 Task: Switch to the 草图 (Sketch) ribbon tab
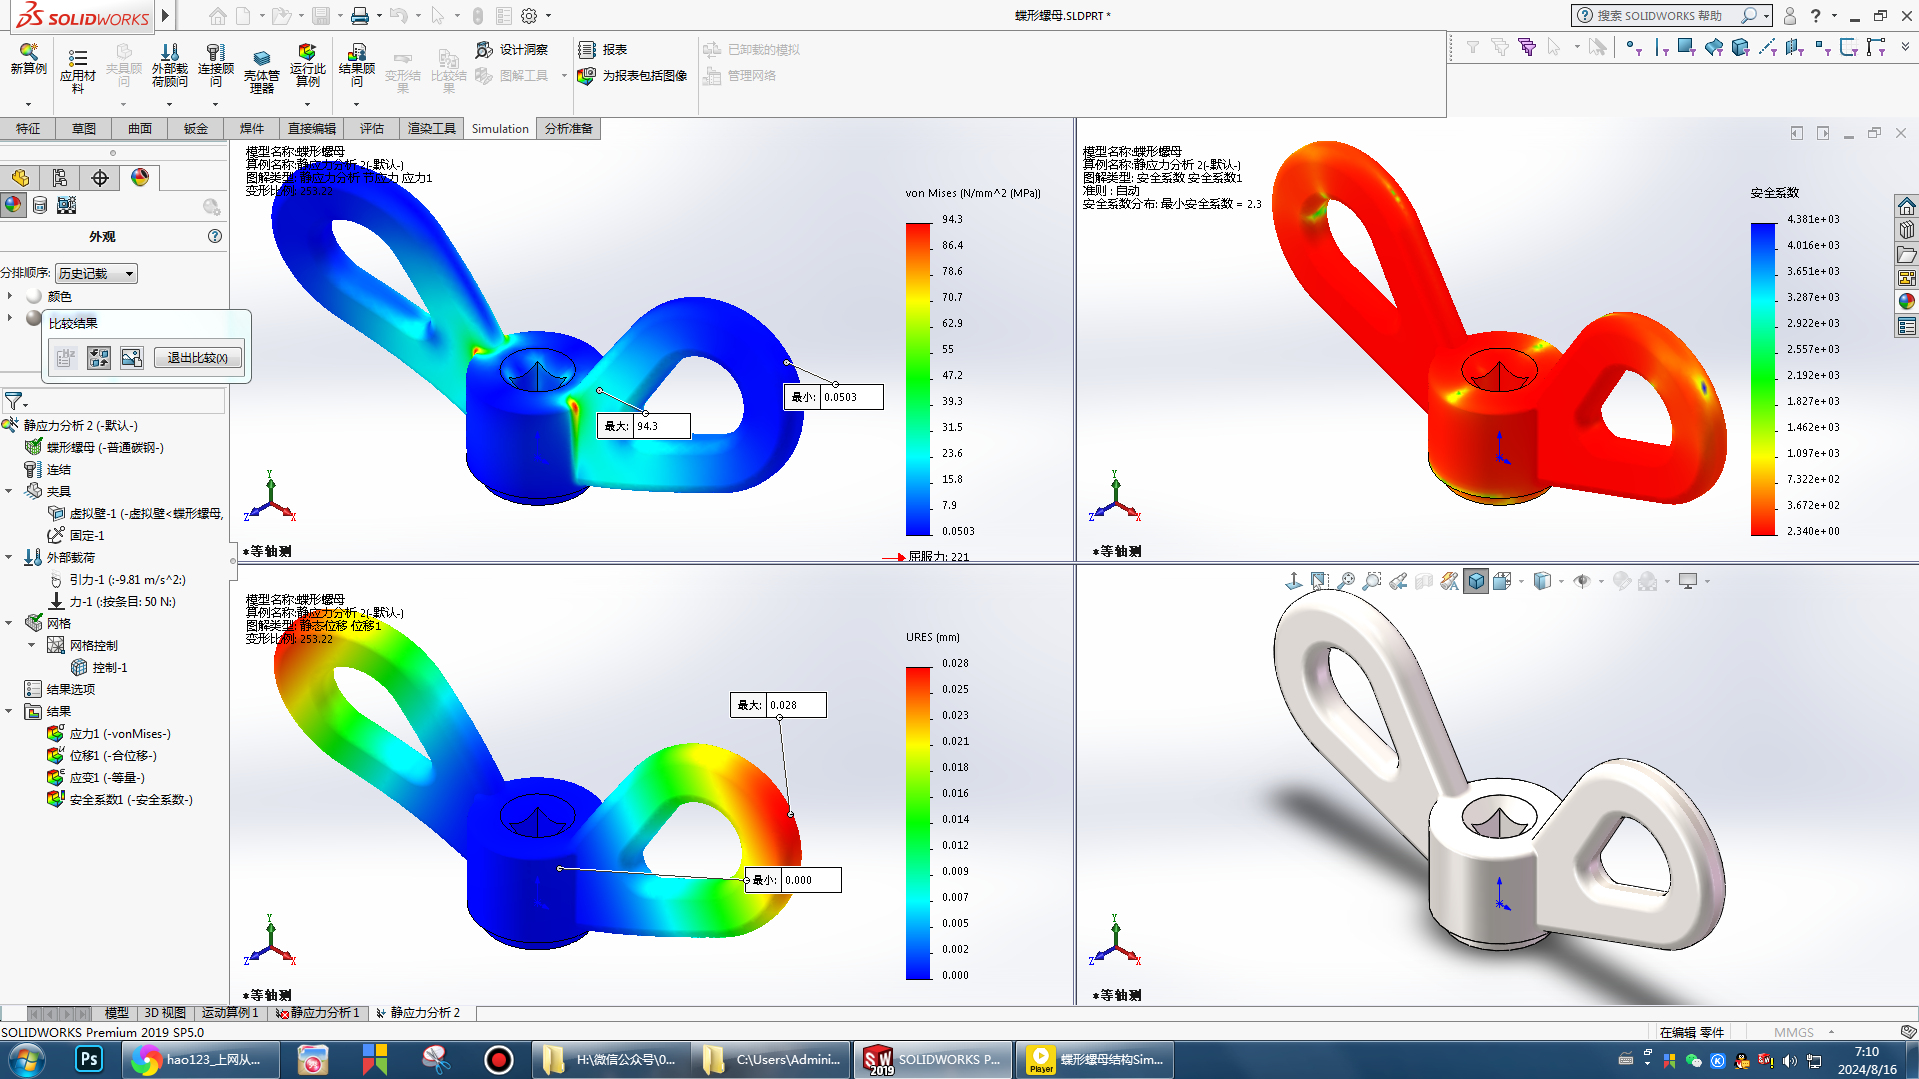pyautogui.click(x=84, y=128)
